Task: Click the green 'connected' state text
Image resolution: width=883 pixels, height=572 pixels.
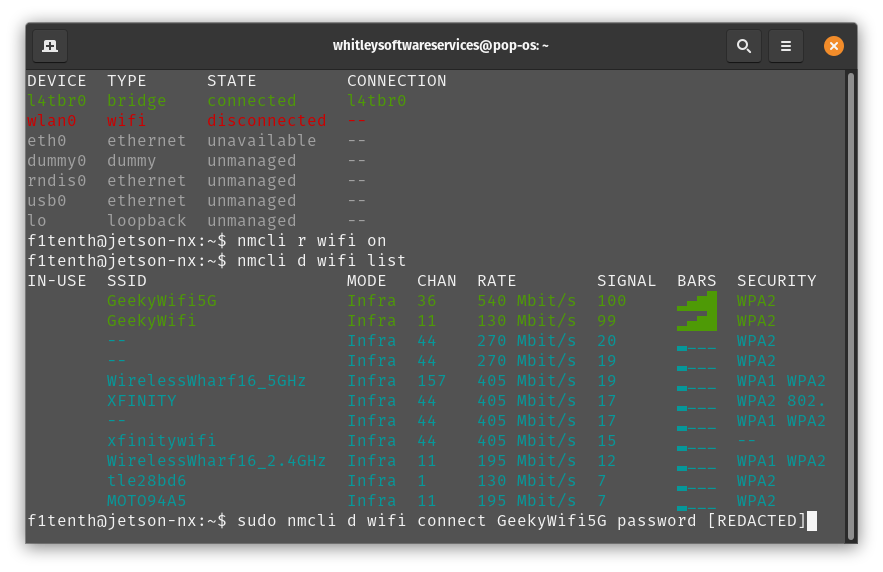Action: click(251, 100)
